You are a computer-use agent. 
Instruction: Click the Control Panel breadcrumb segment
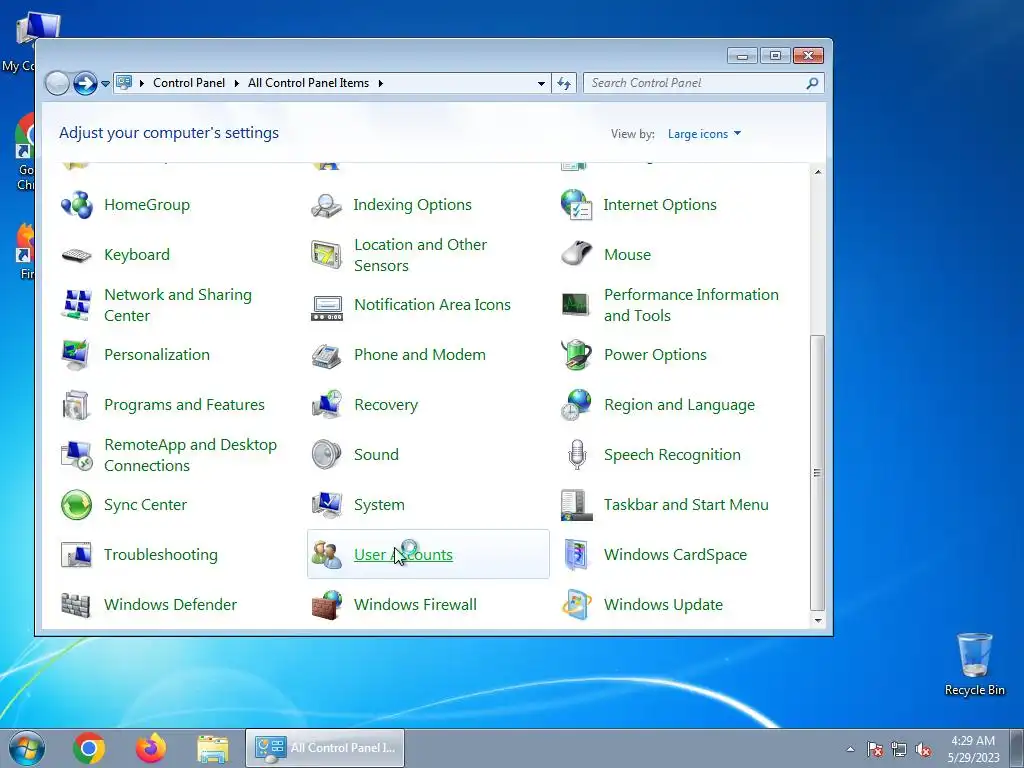tap(189, 83)
